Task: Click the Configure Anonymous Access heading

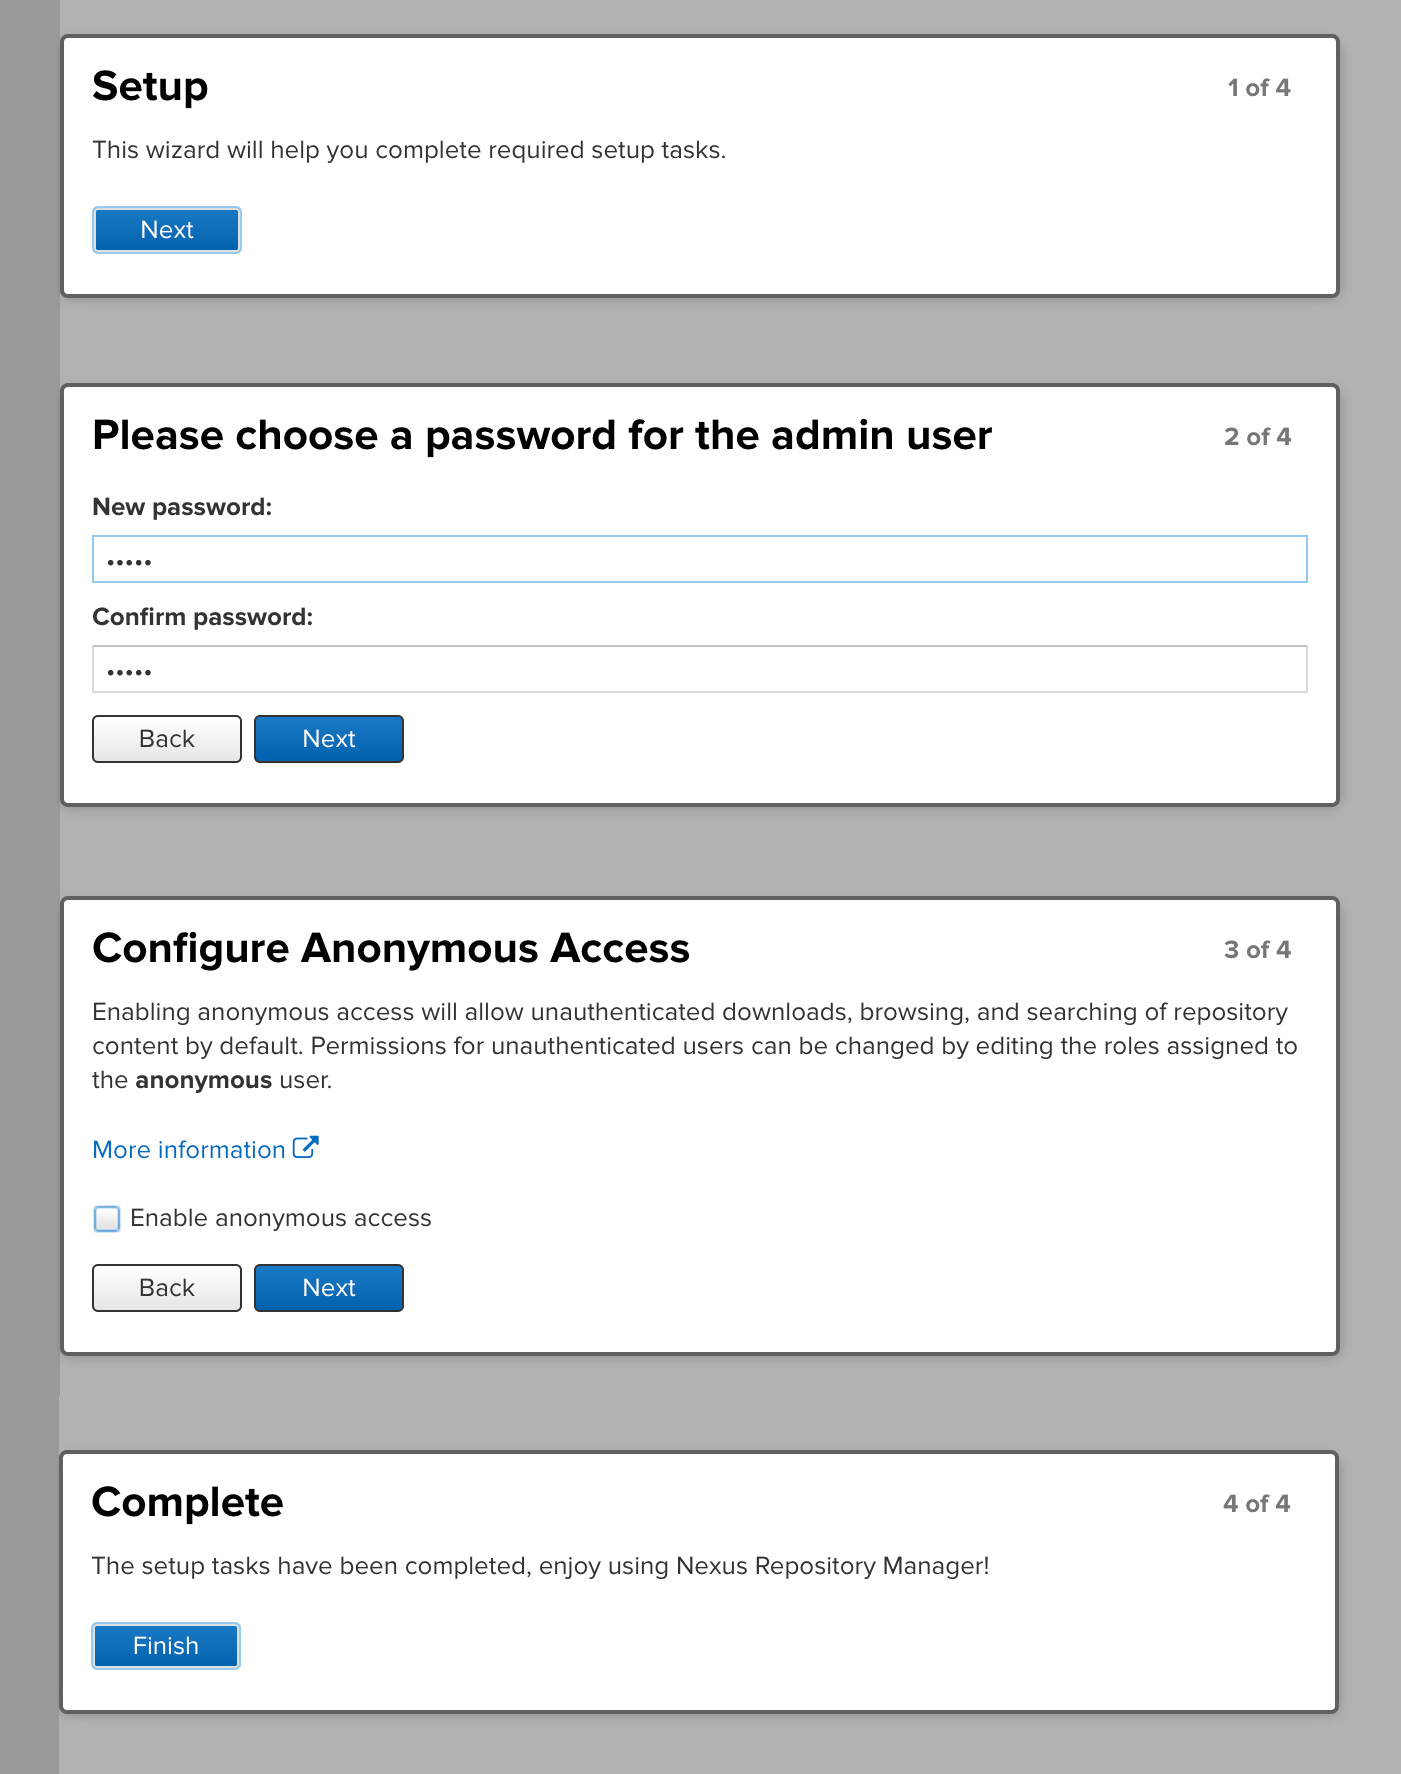Action: click(x=391, y=949)
